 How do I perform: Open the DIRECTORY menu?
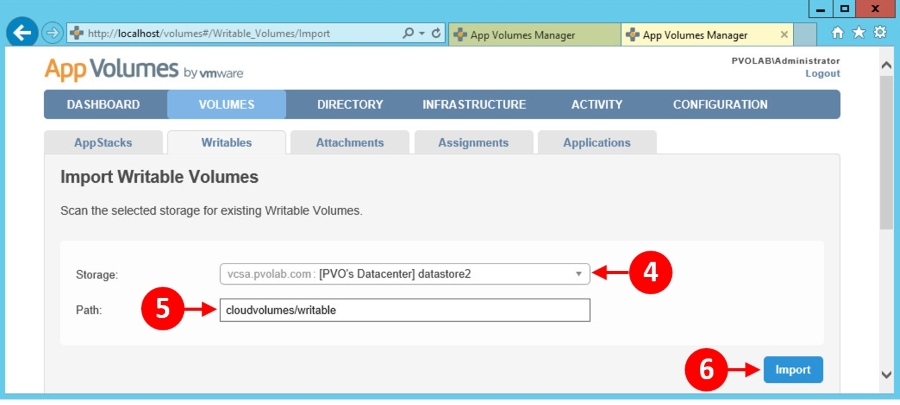(x=350, y=104)
